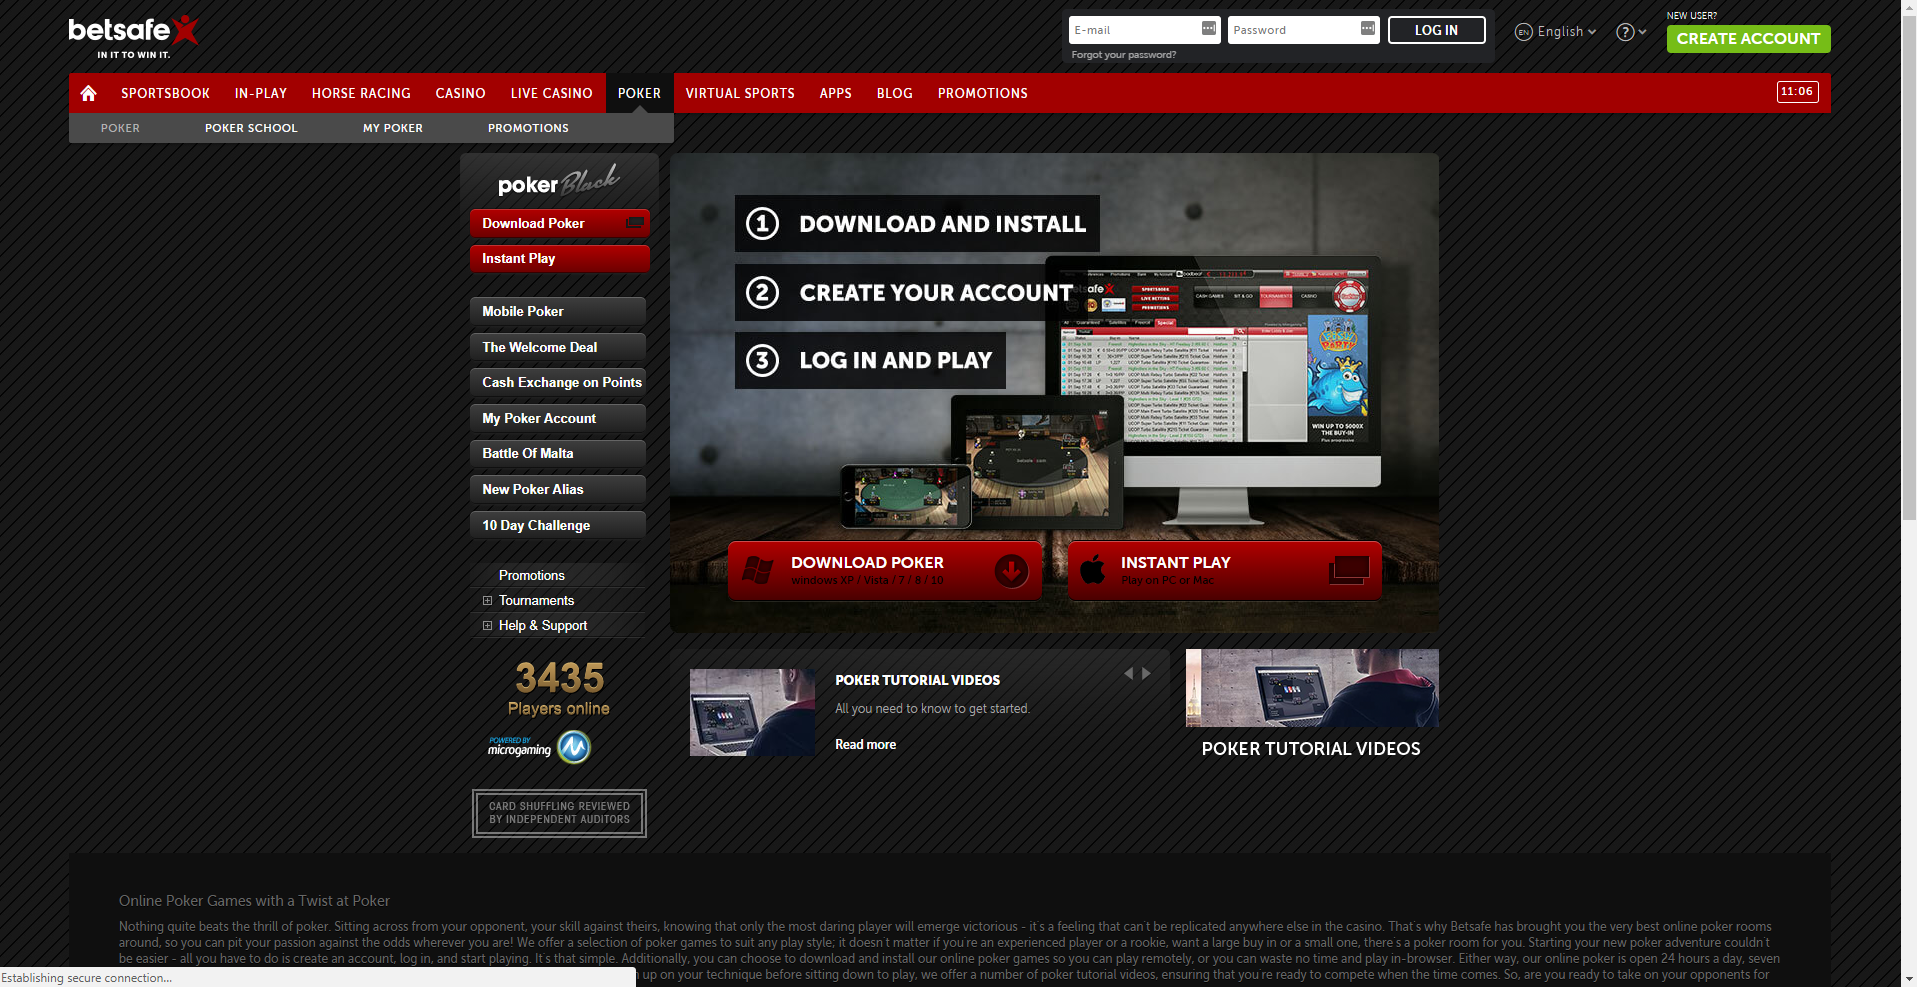
Task: Click sidebar Download Poker button
Action: point(559,223)
